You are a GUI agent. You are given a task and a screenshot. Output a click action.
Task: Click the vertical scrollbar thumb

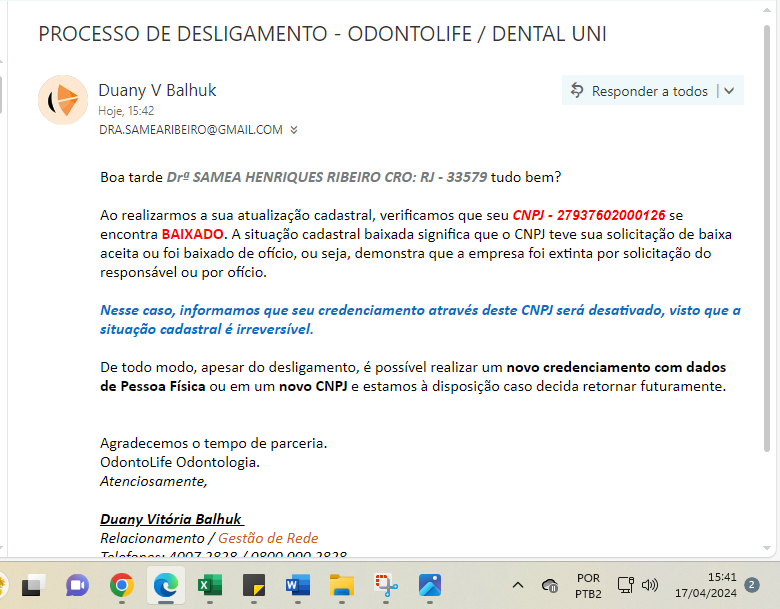[x=767, y=239]
